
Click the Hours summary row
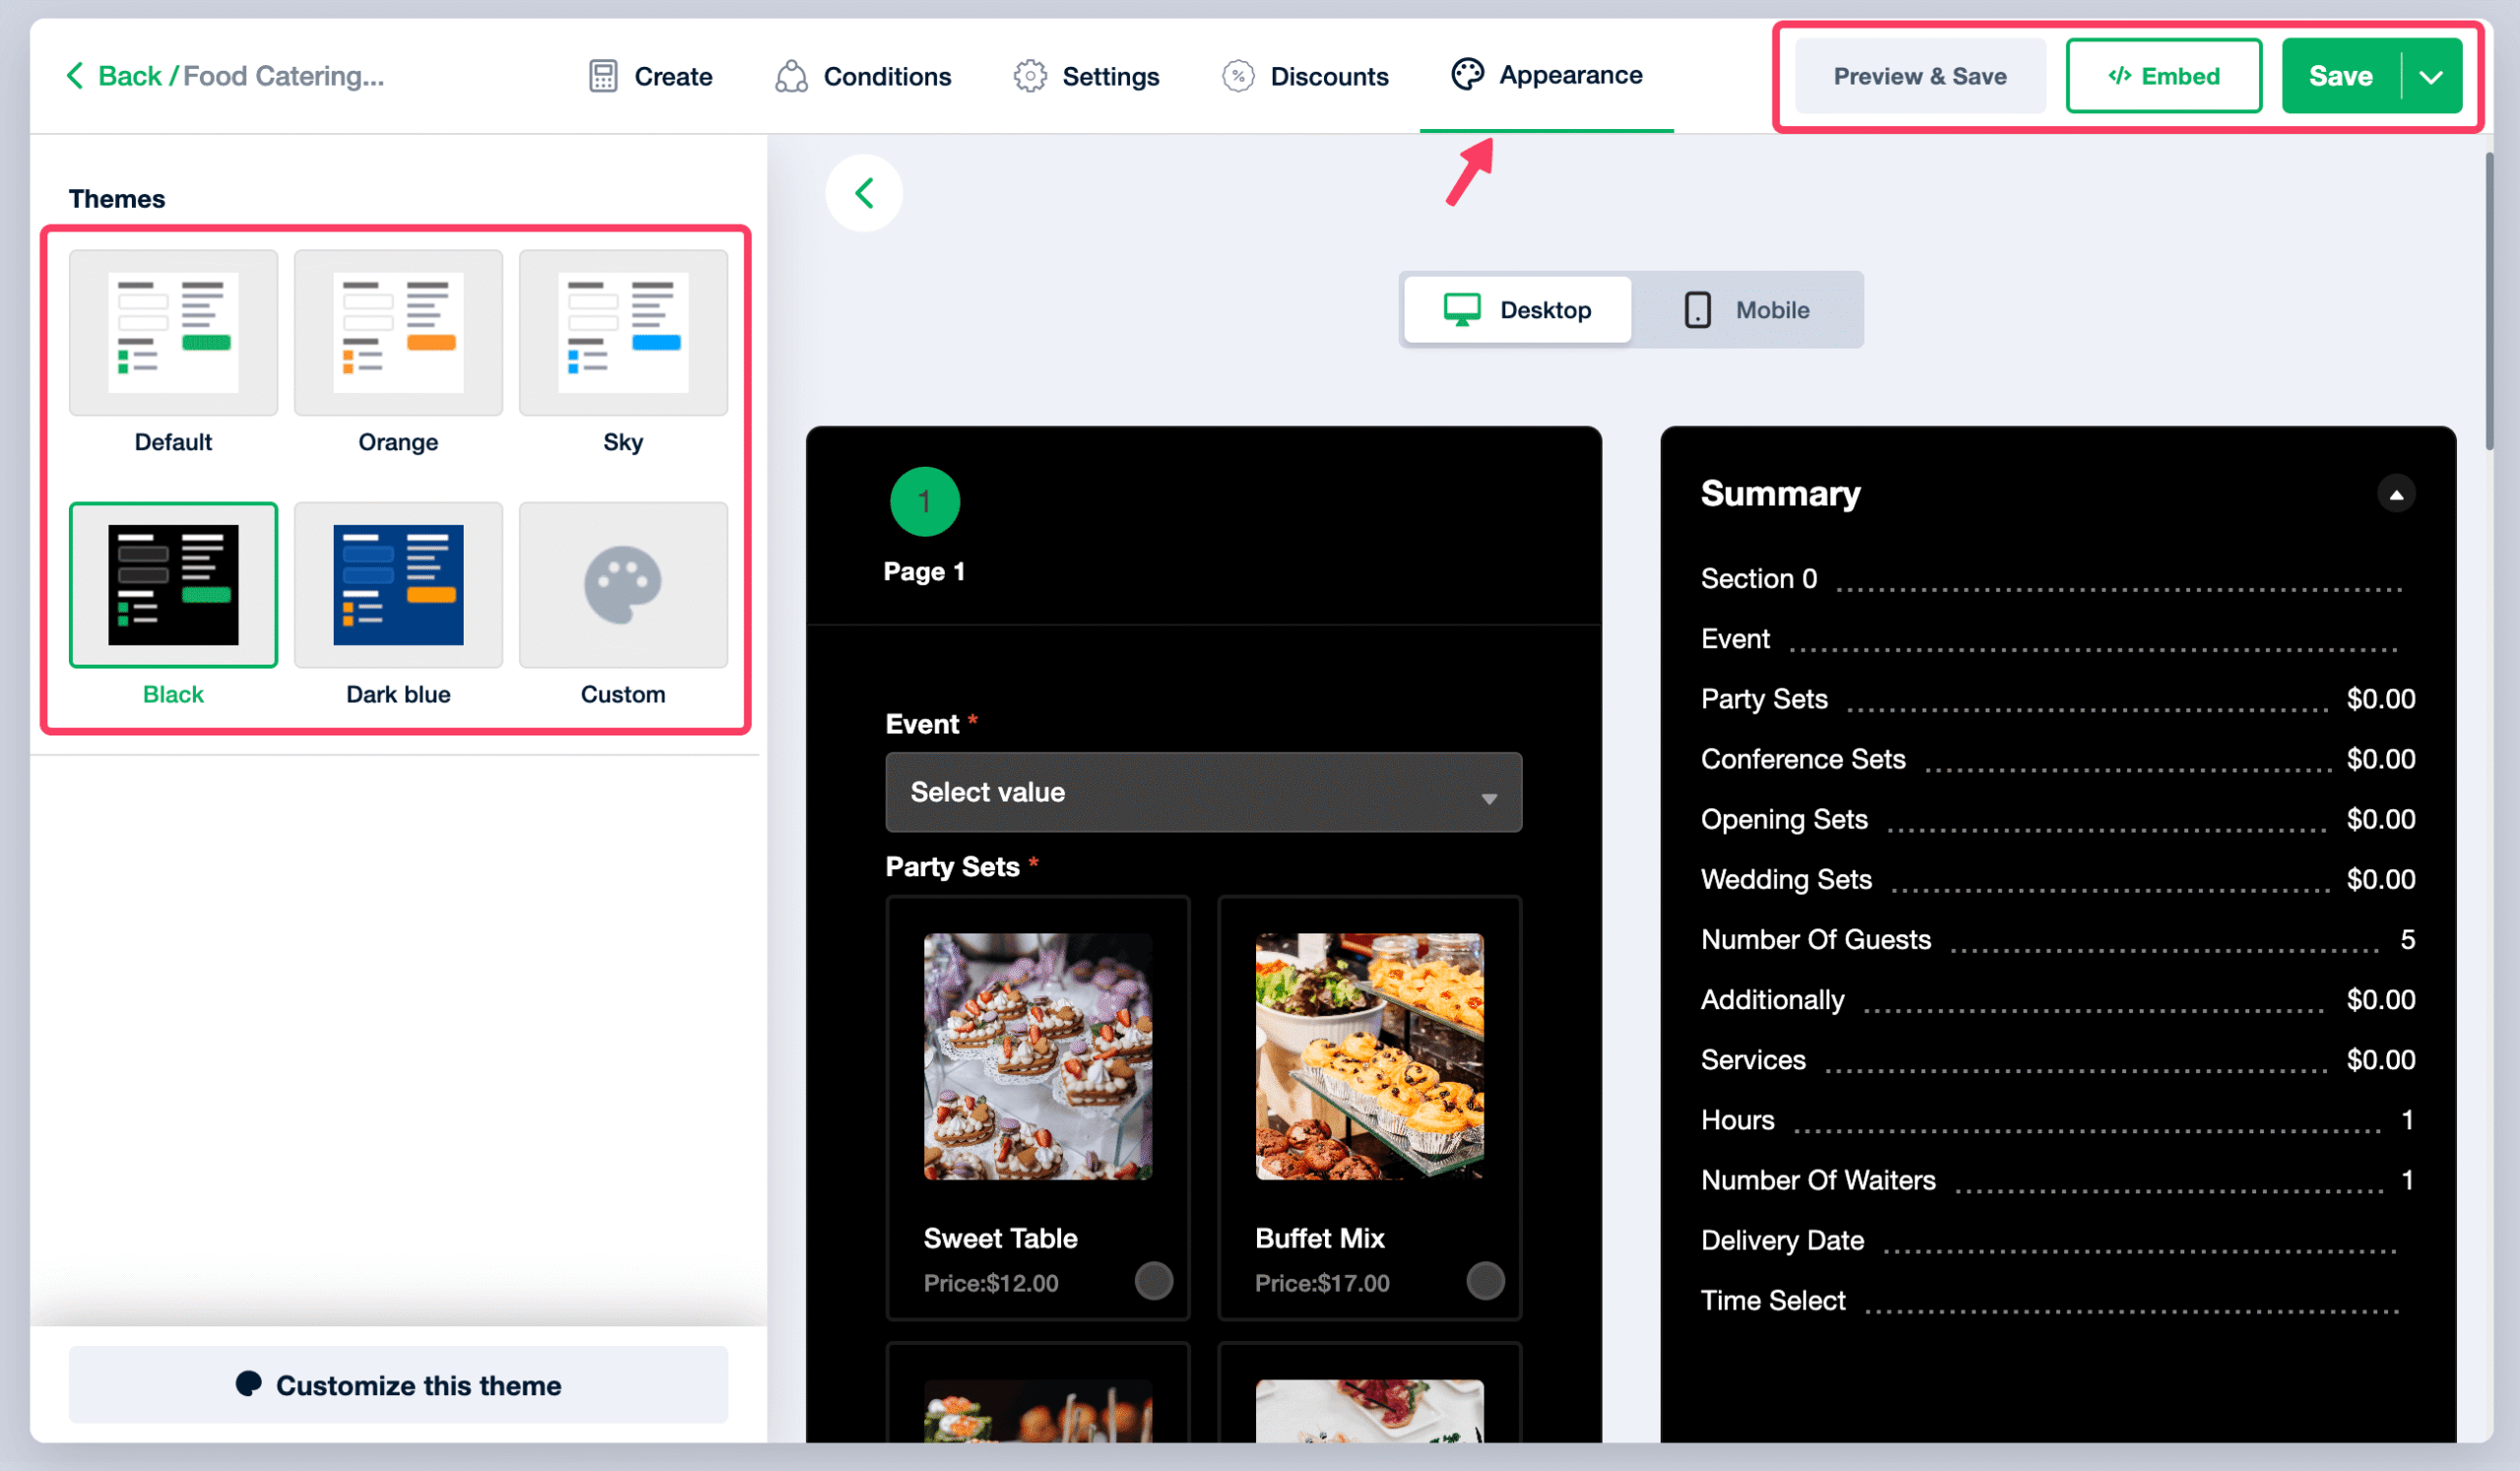click(2058, 1120)
